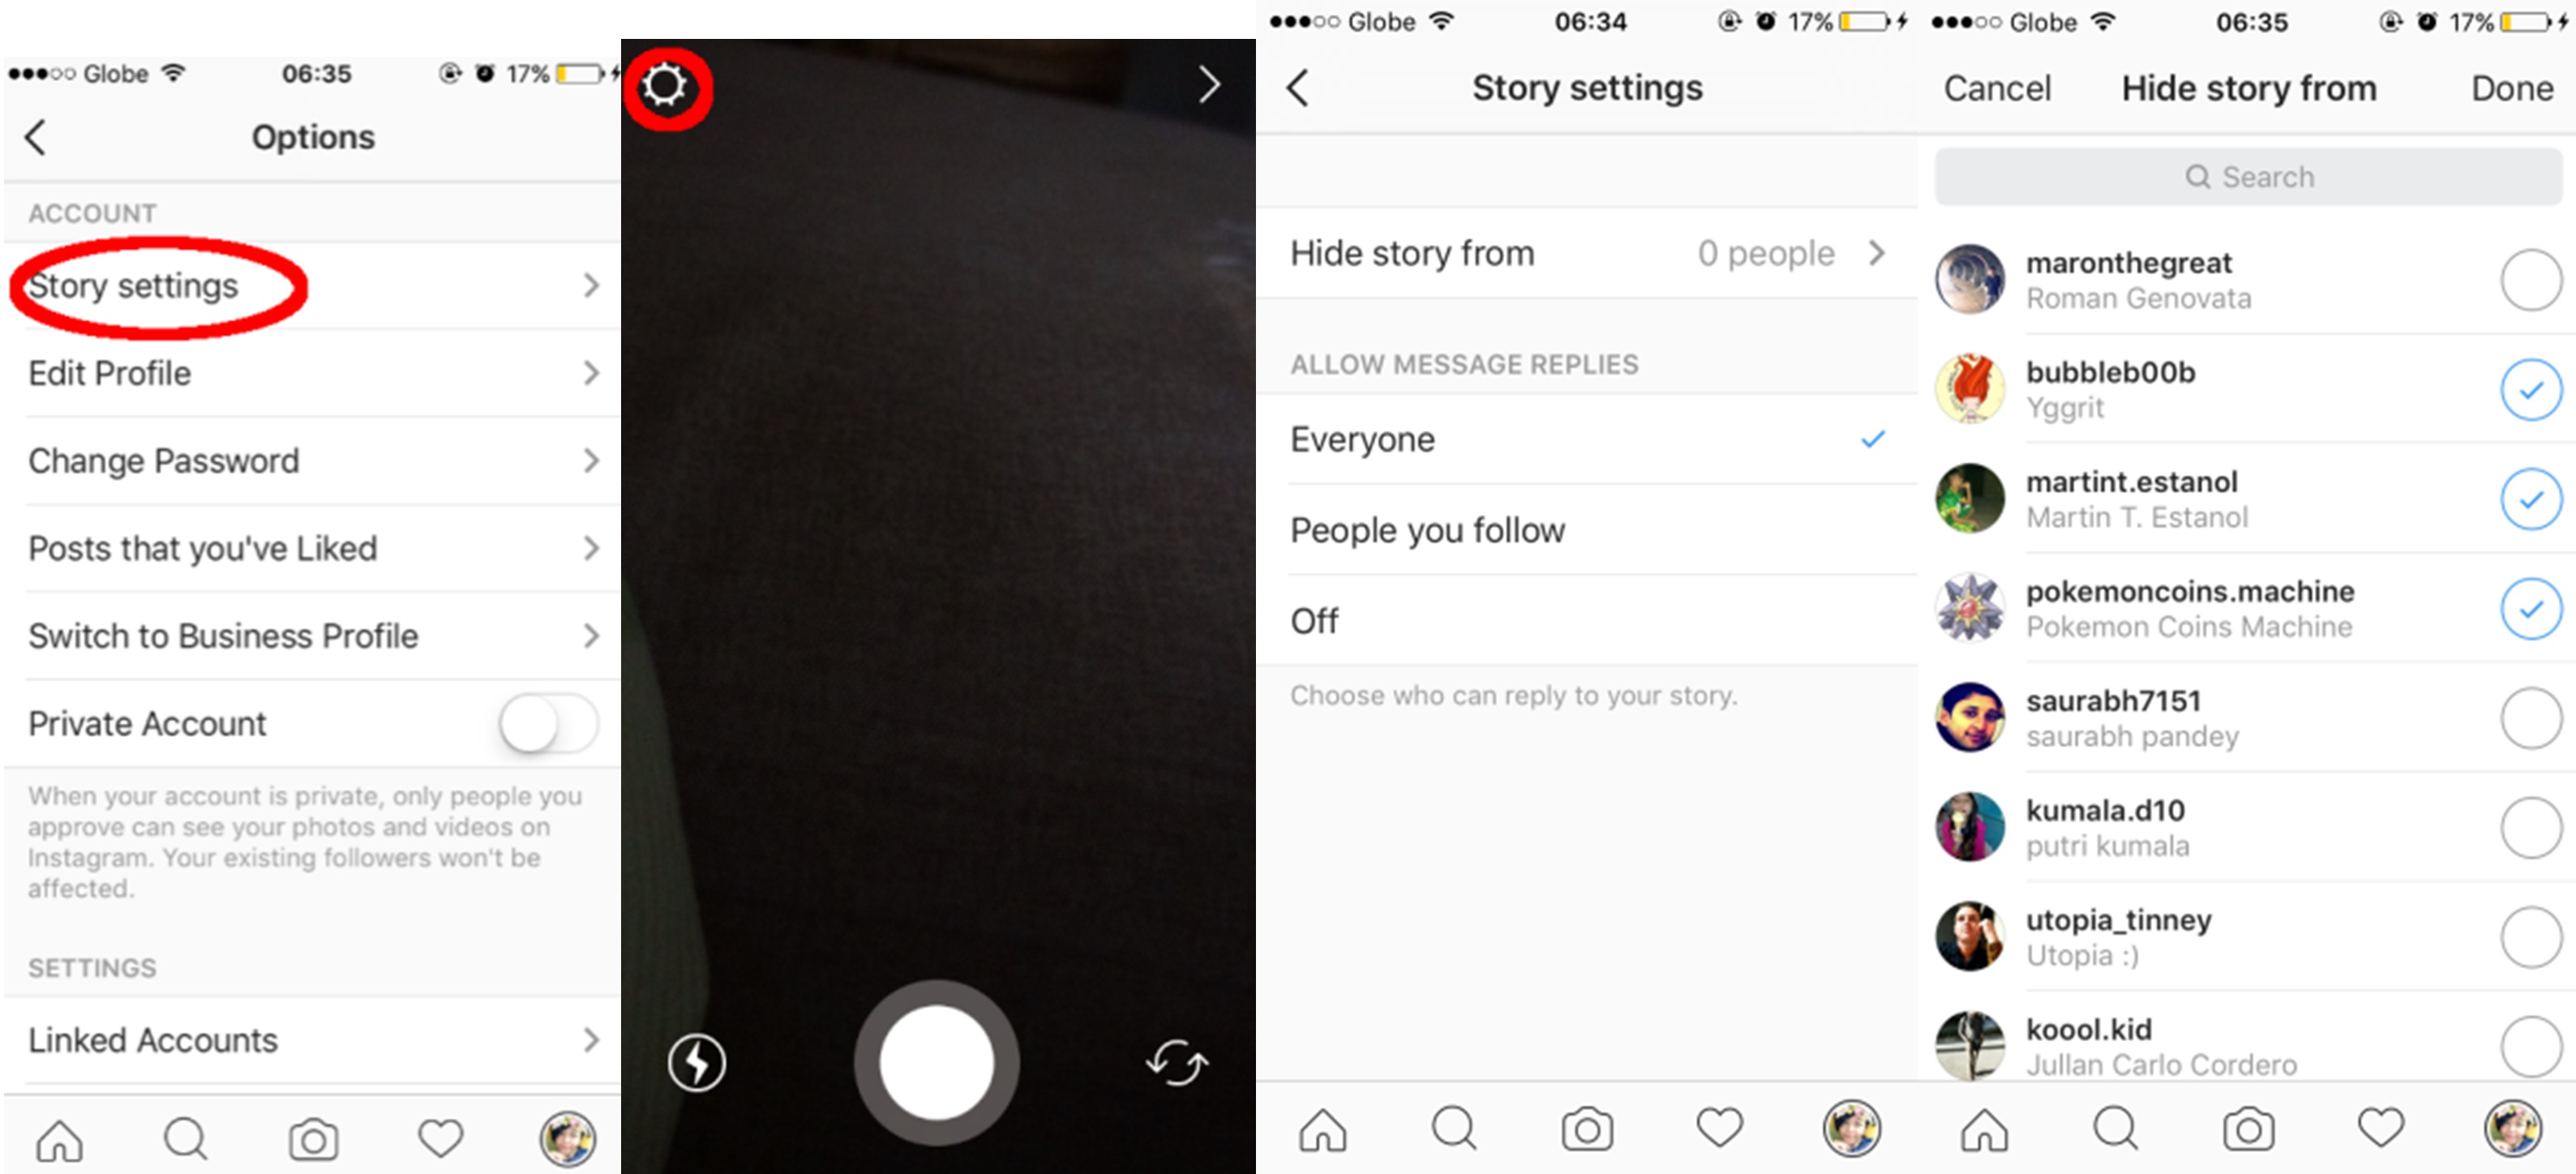Tap the gear/settings icon on camera
Image resolution: width=2576 pixels, height=1174 pixels.
coord(671,87)
